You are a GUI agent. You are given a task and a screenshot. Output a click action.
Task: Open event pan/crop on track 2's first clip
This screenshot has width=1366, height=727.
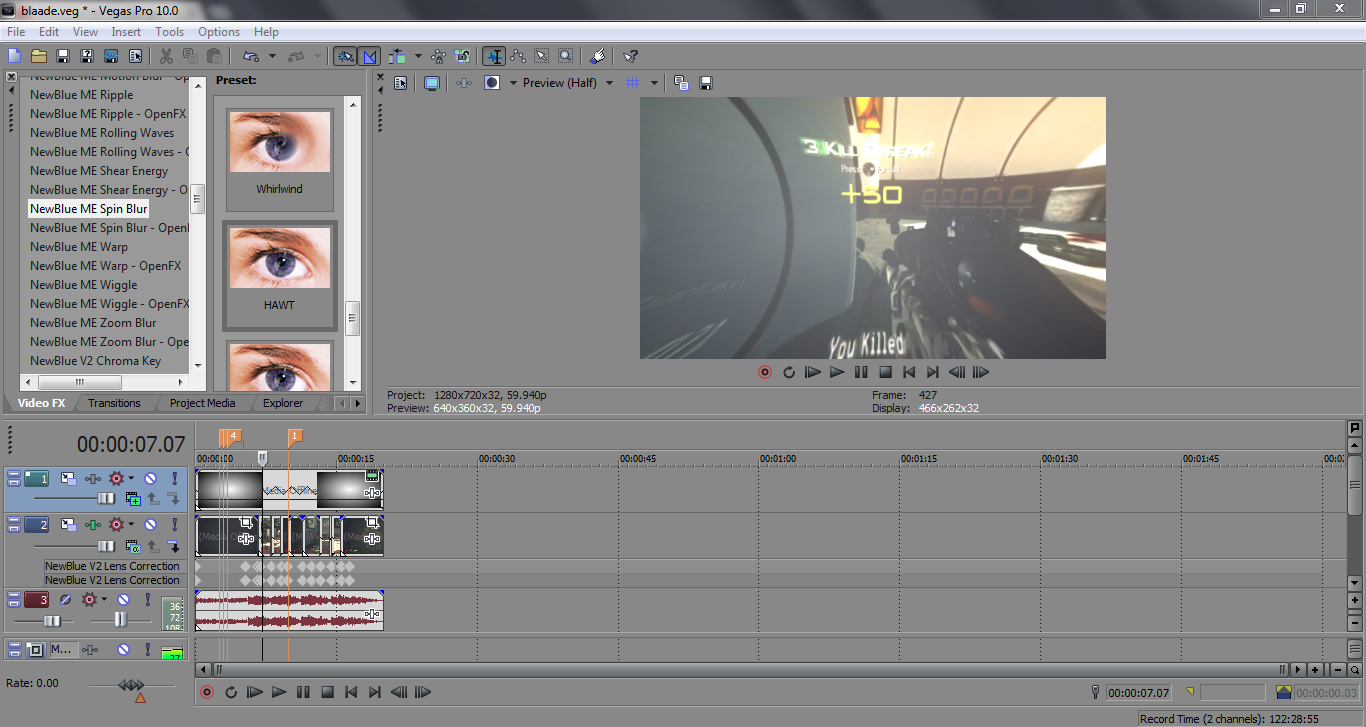[246, 522]
